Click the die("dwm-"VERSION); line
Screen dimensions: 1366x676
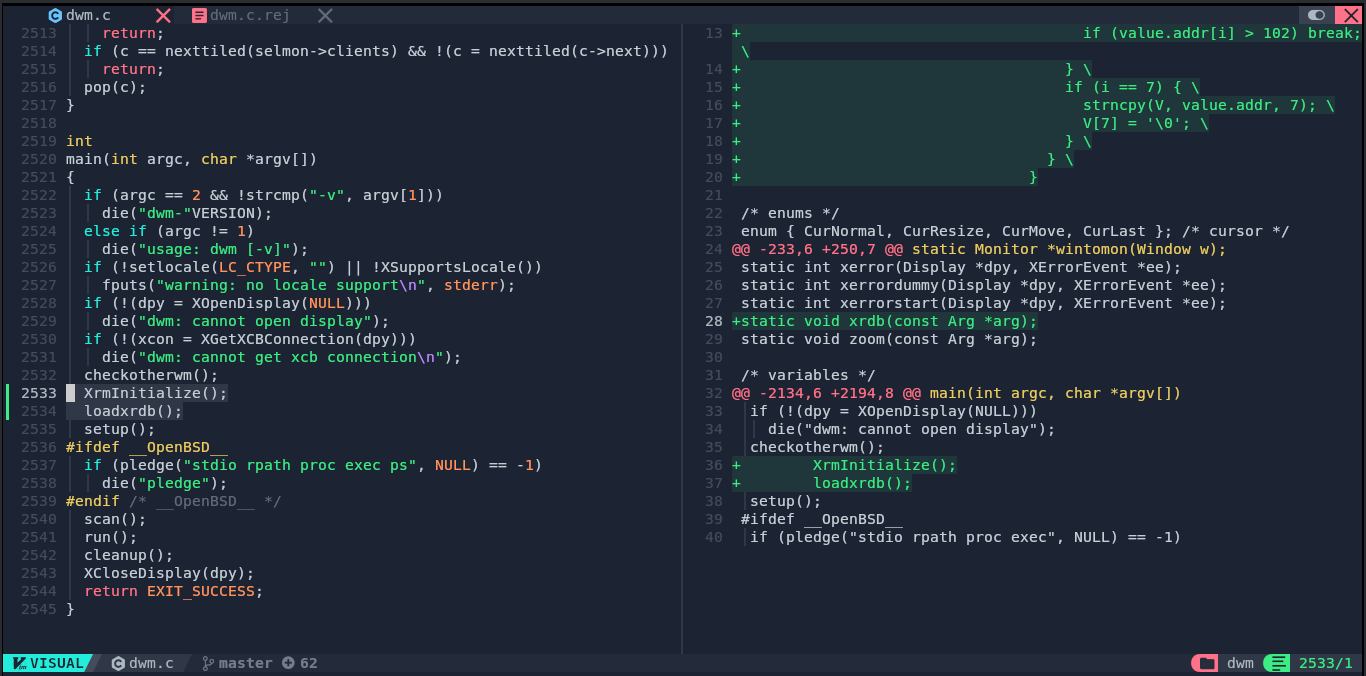pyautogui.click(x=187, y=213)
